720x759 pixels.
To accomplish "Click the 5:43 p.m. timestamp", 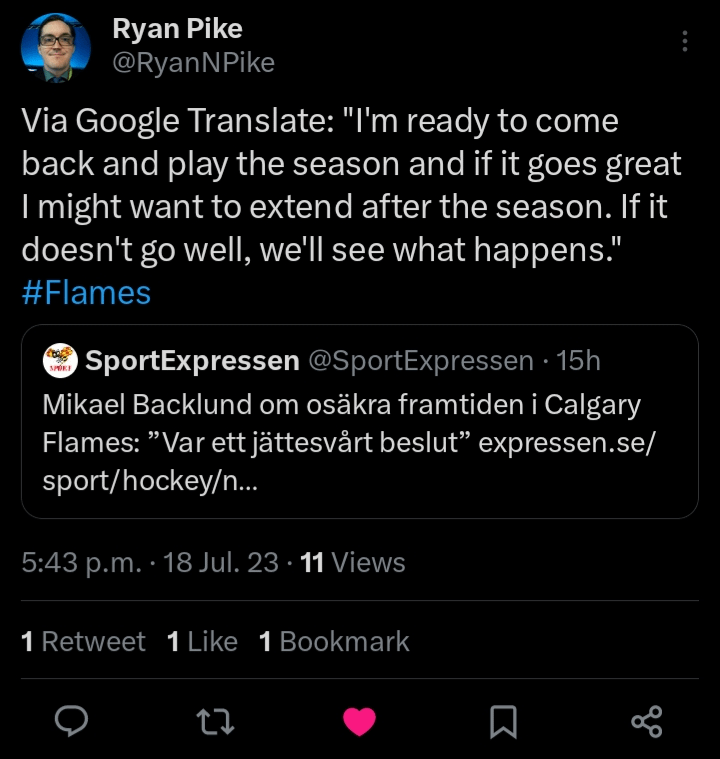I will (82, 562).
